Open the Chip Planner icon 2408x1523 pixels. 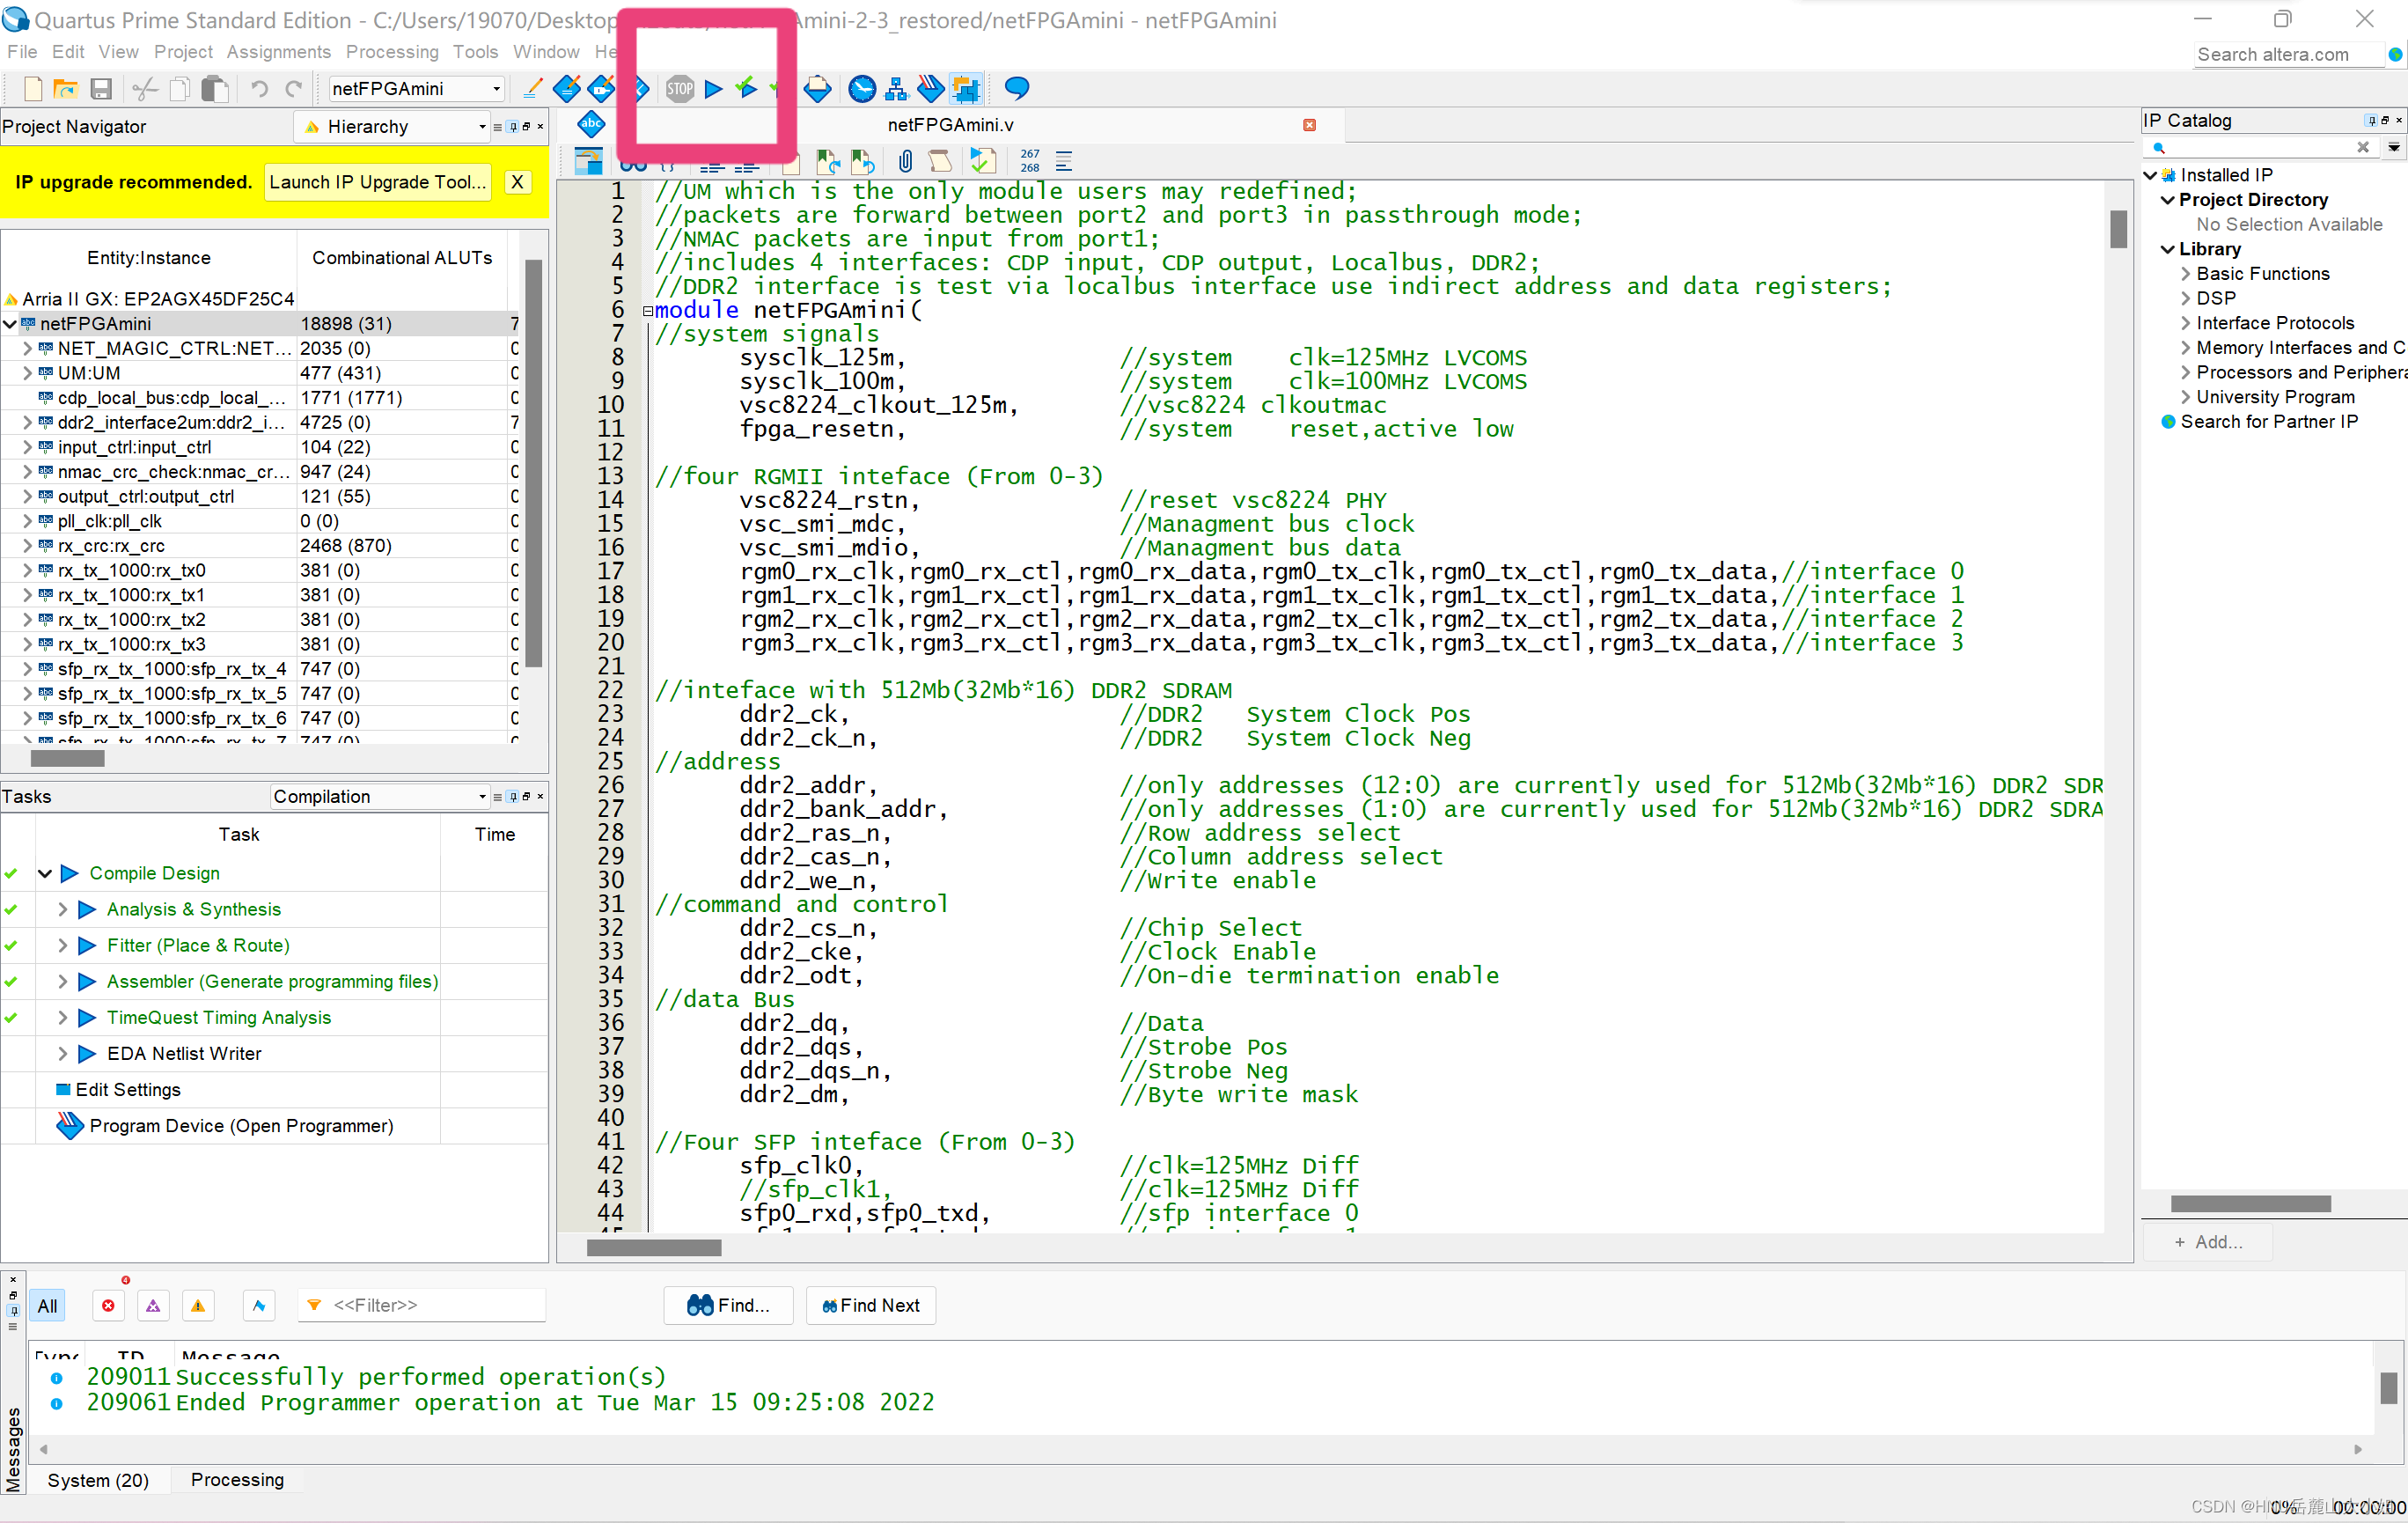[965, 89]
